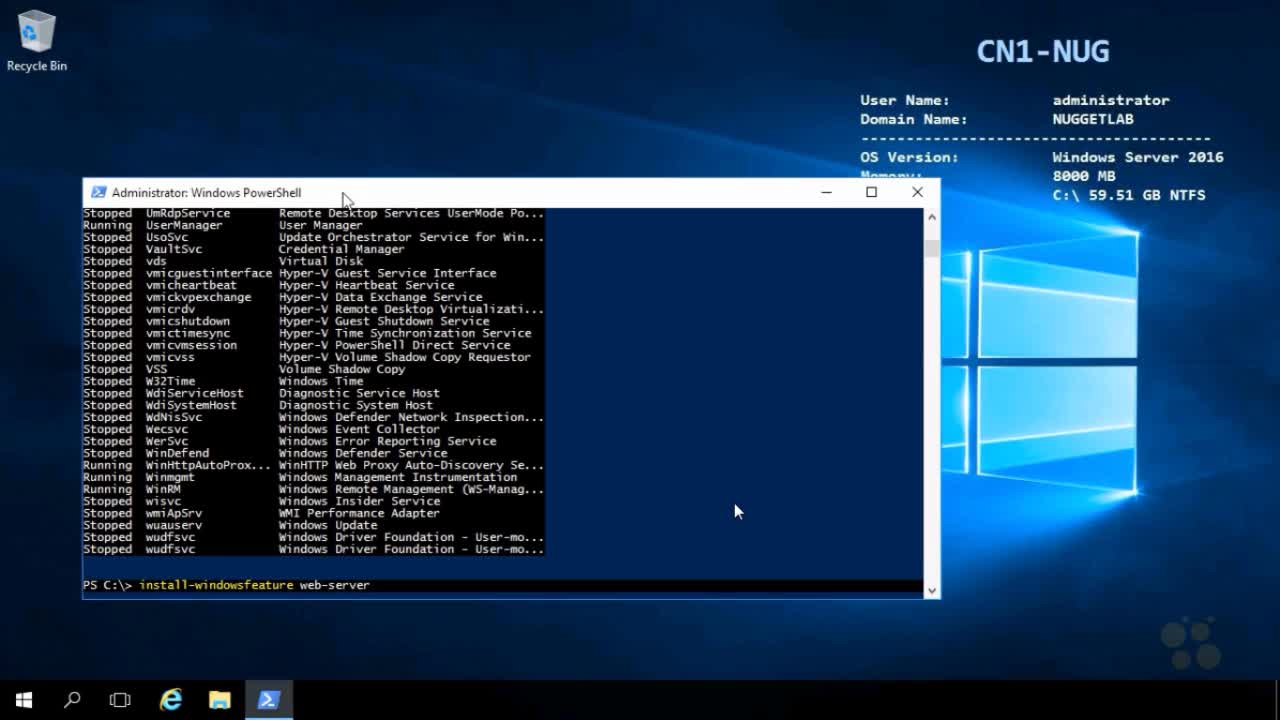This screenshot has width=1280, height=720.
Task: Open taskbar Search magnifier
Action: pyautogui.click(x=72, y=700)
